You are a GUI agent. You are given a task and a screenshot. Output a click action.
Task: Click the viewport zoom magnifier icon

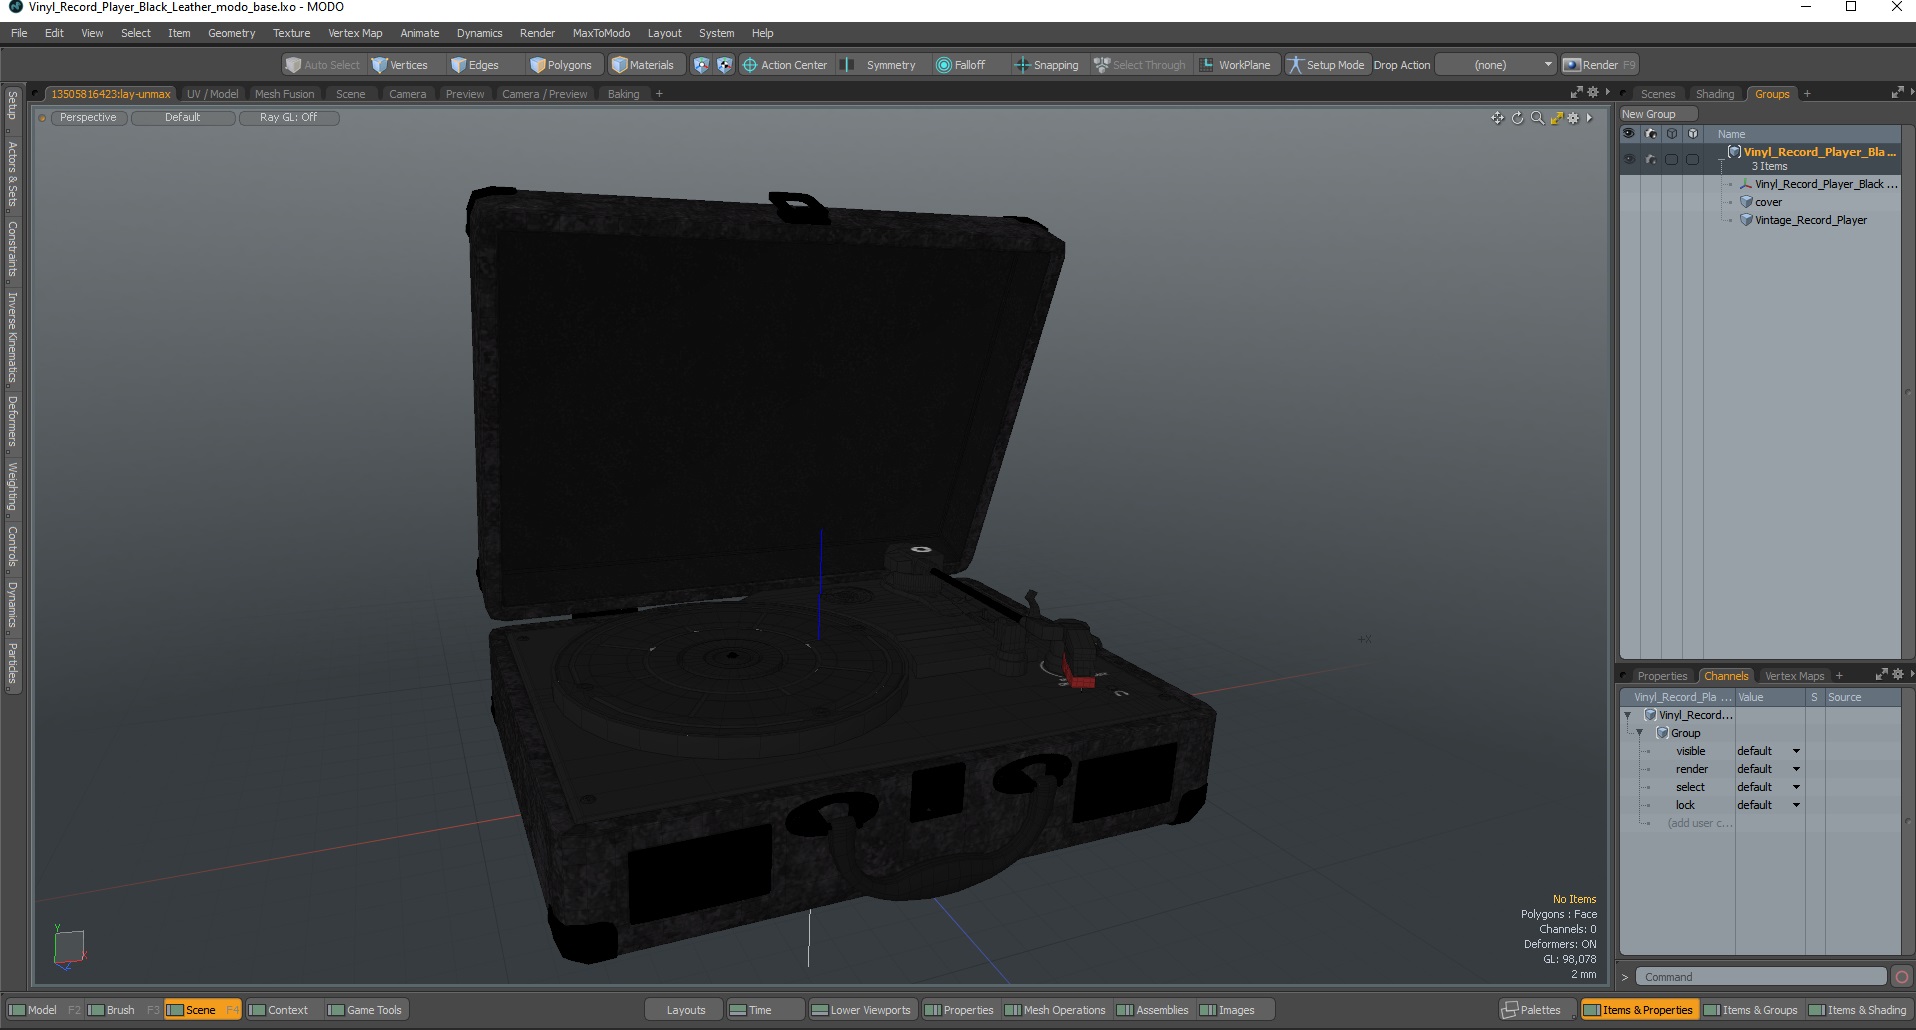pyautogui.click(x=1537, y=118)
